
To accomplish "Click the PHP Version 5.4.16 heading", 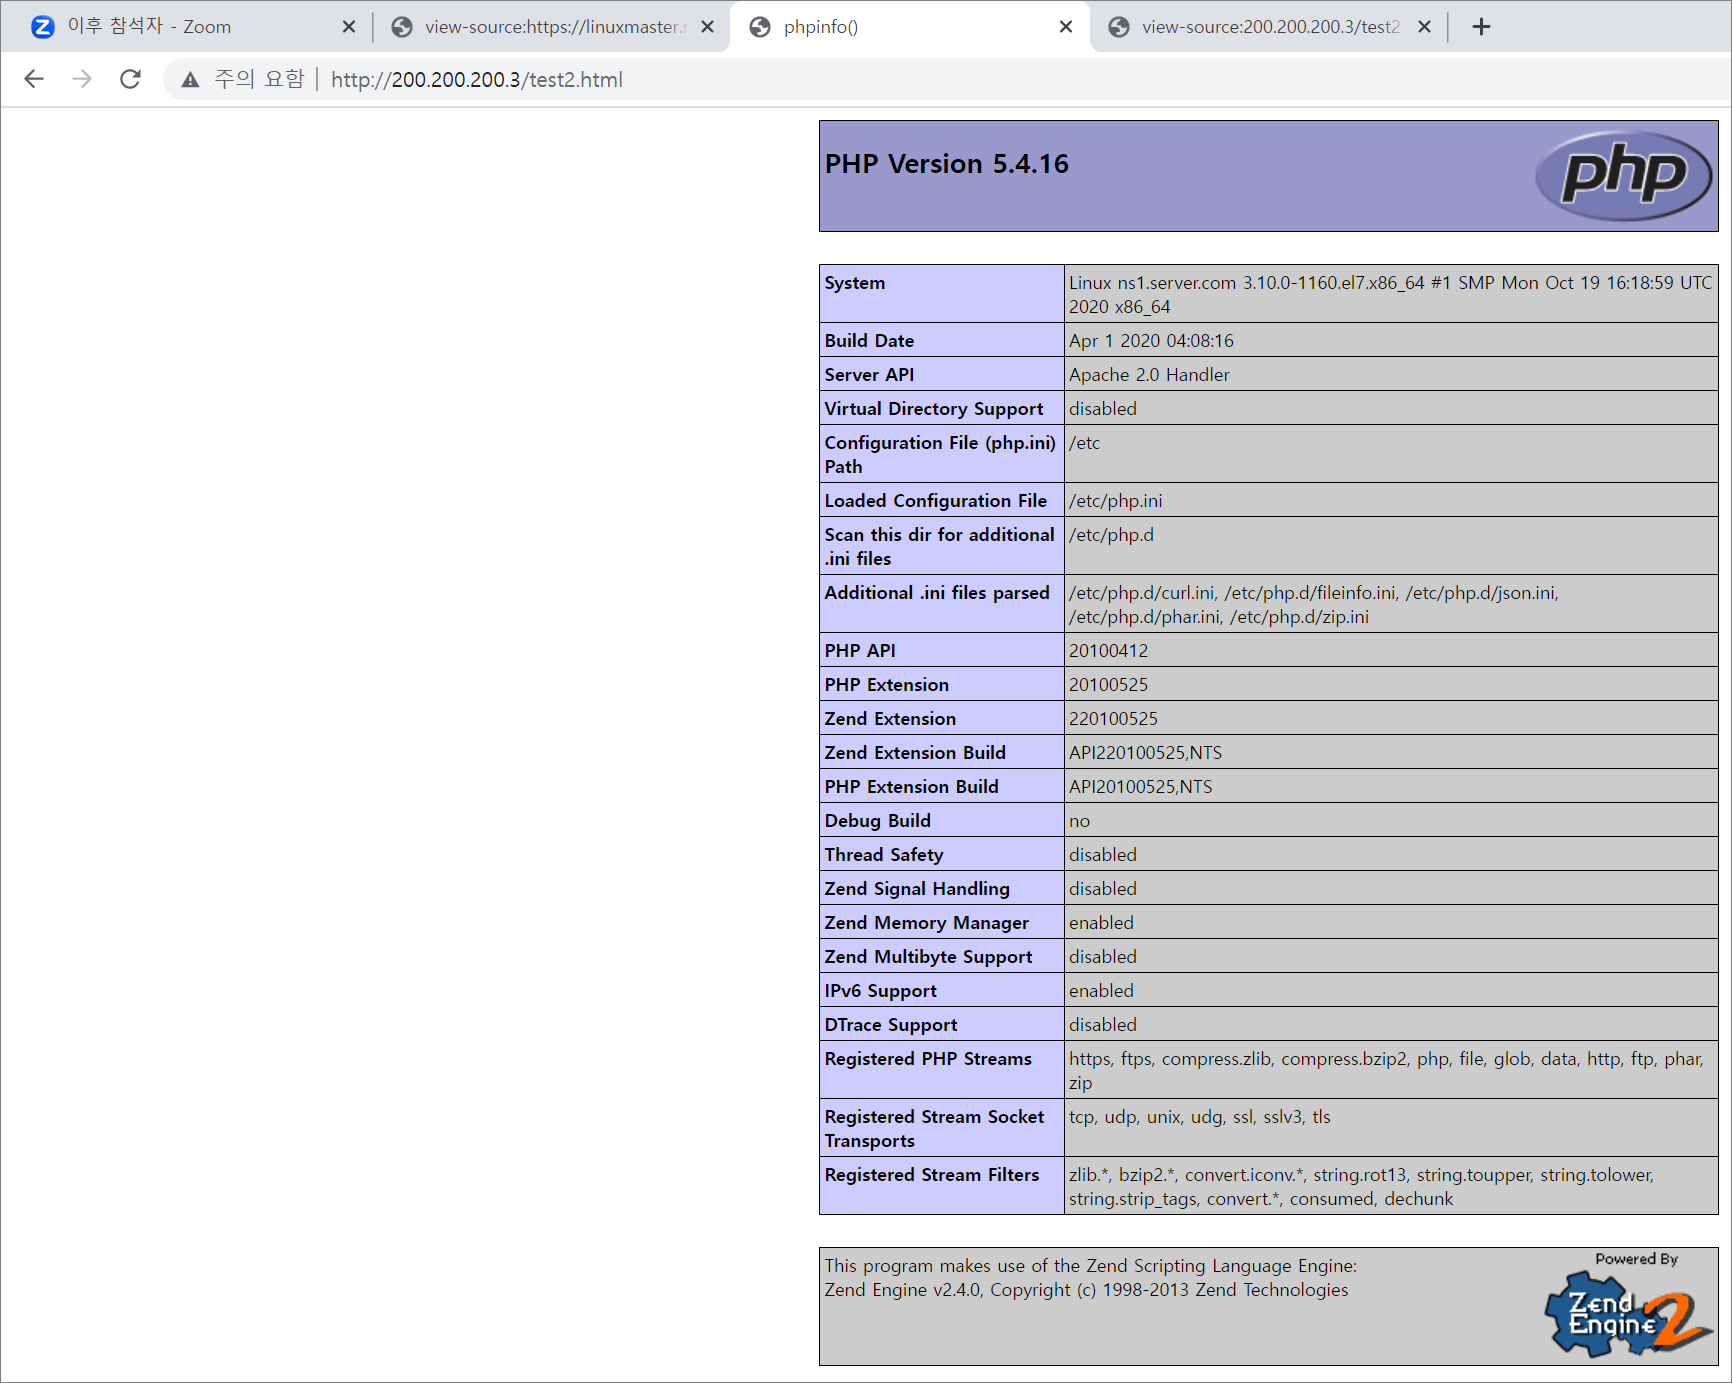I will click(946, 163).
